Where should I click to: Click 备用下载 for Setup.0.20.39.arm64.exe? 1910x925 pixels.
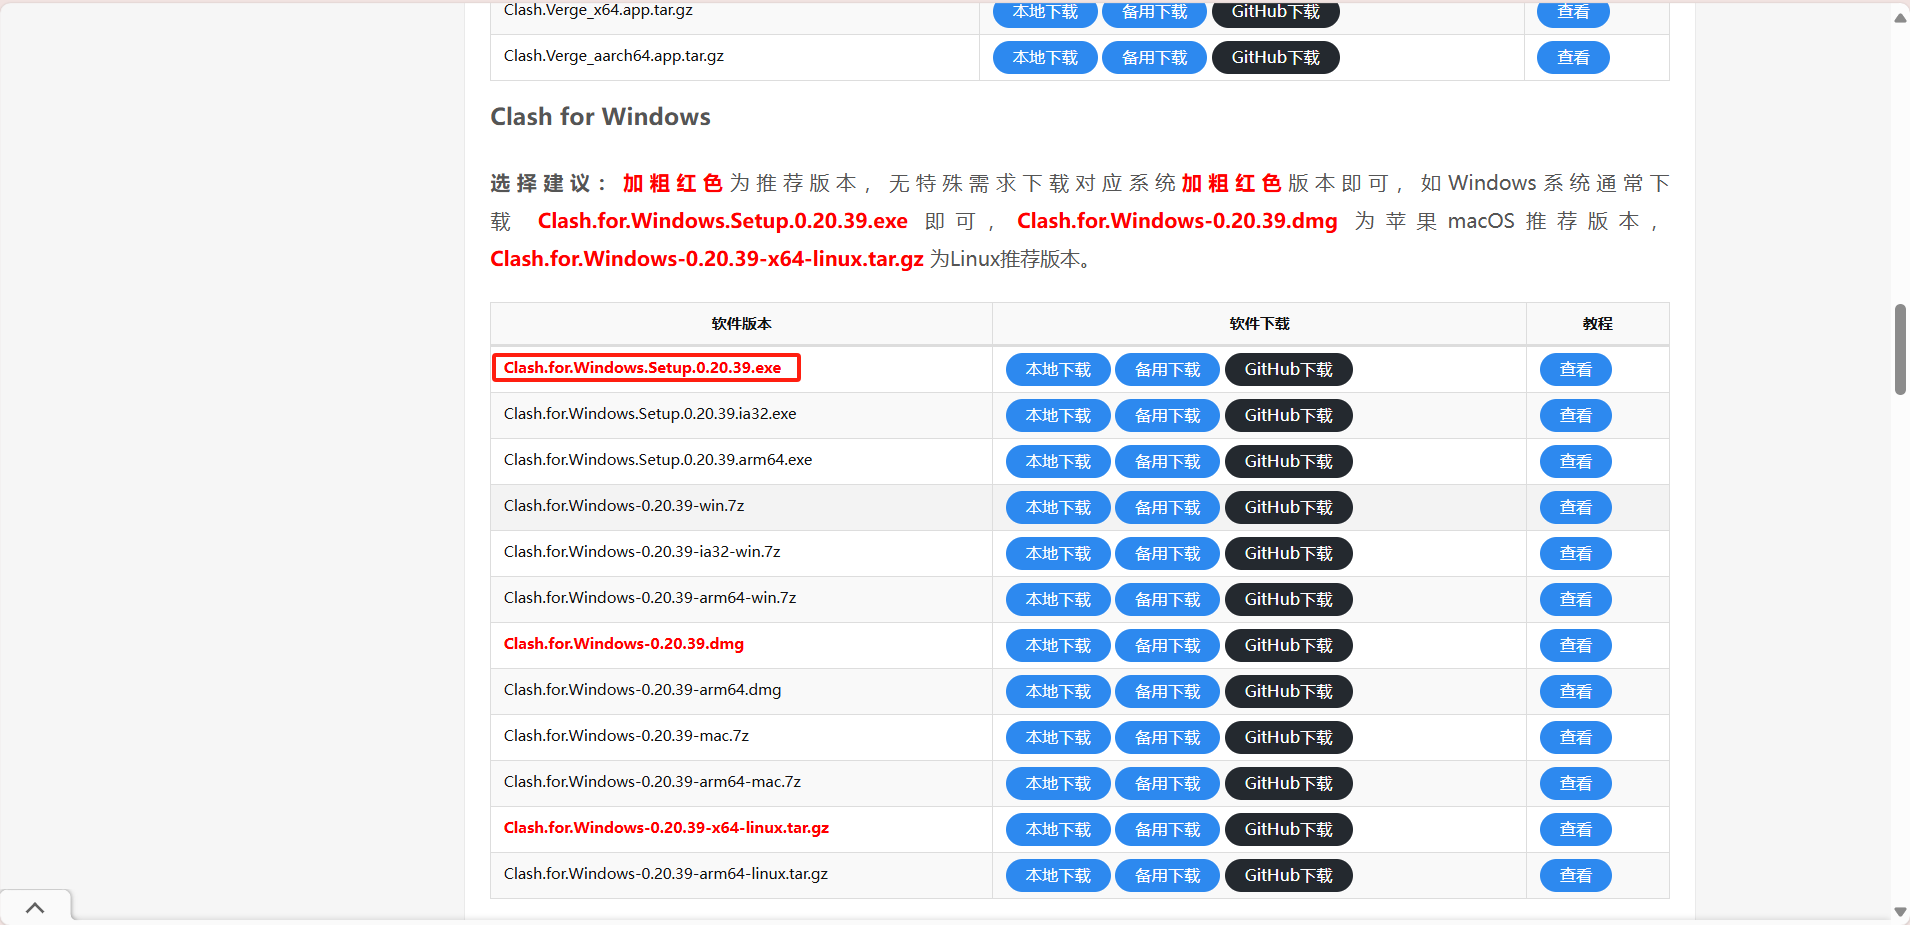tap(1167, 462)
